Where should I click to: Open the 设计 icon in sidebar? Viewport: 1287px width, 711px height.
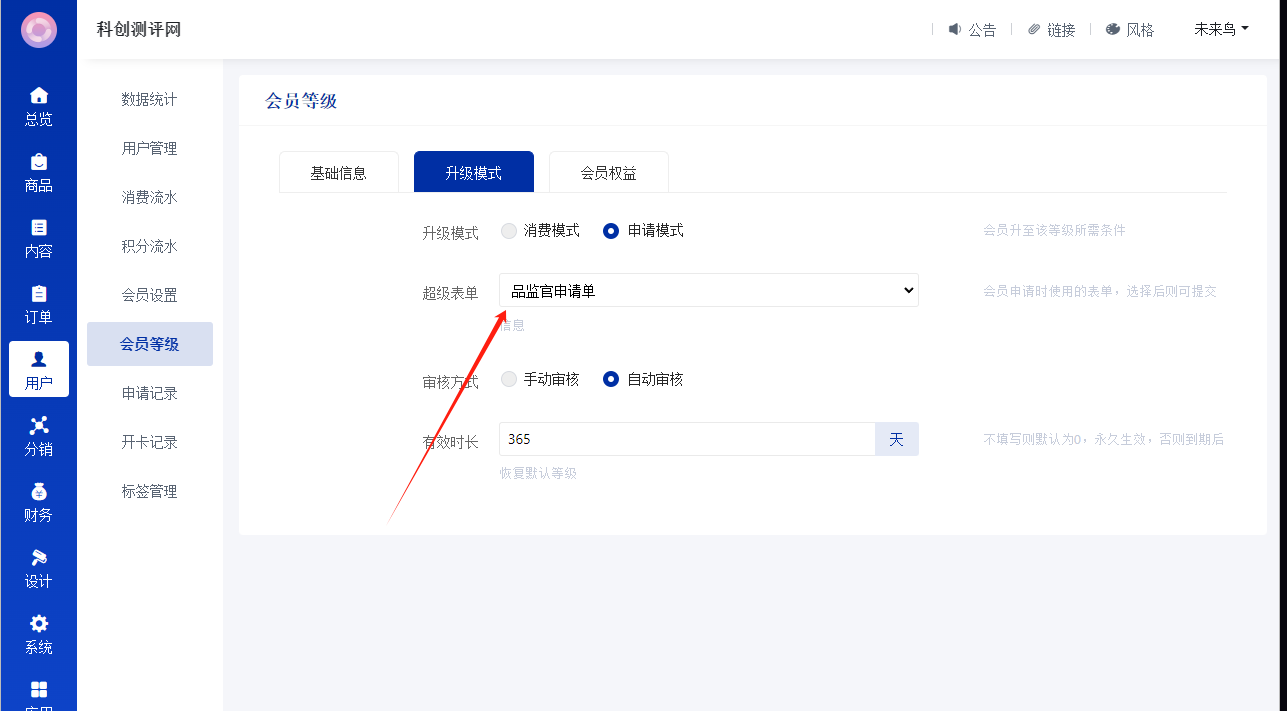point(38,558)
